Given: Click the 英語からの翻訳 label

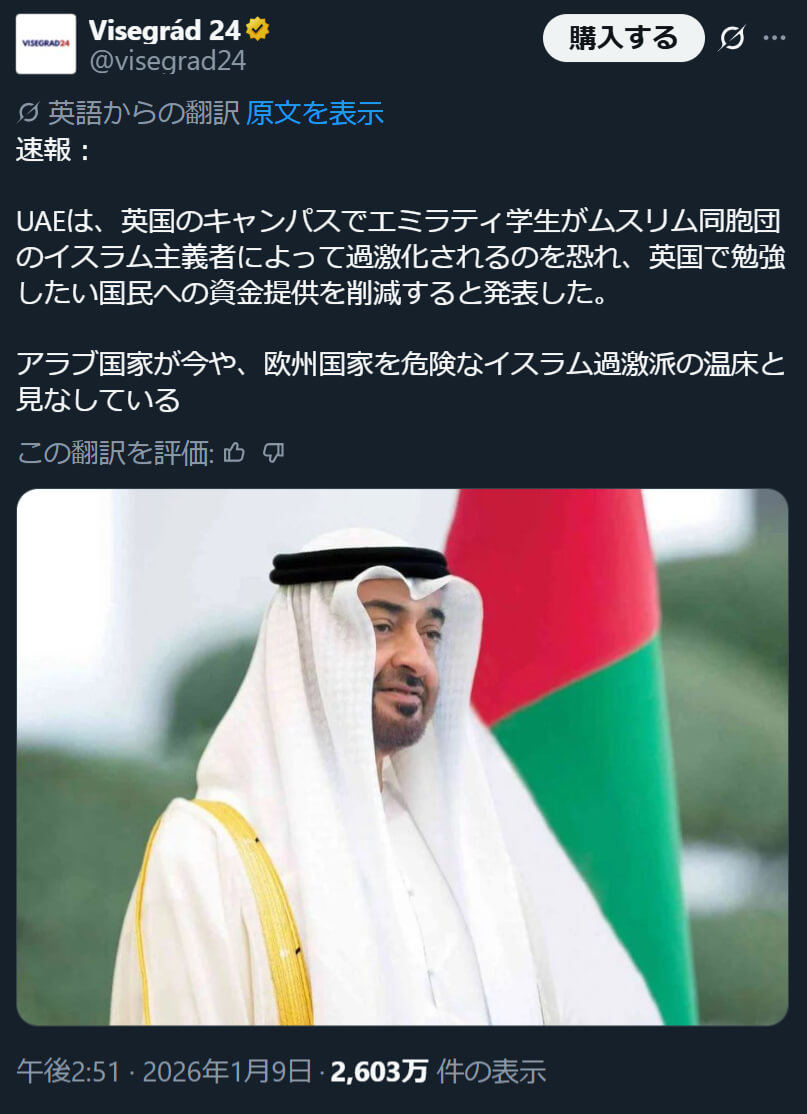Looking at the screenshot, I should 143,113.
